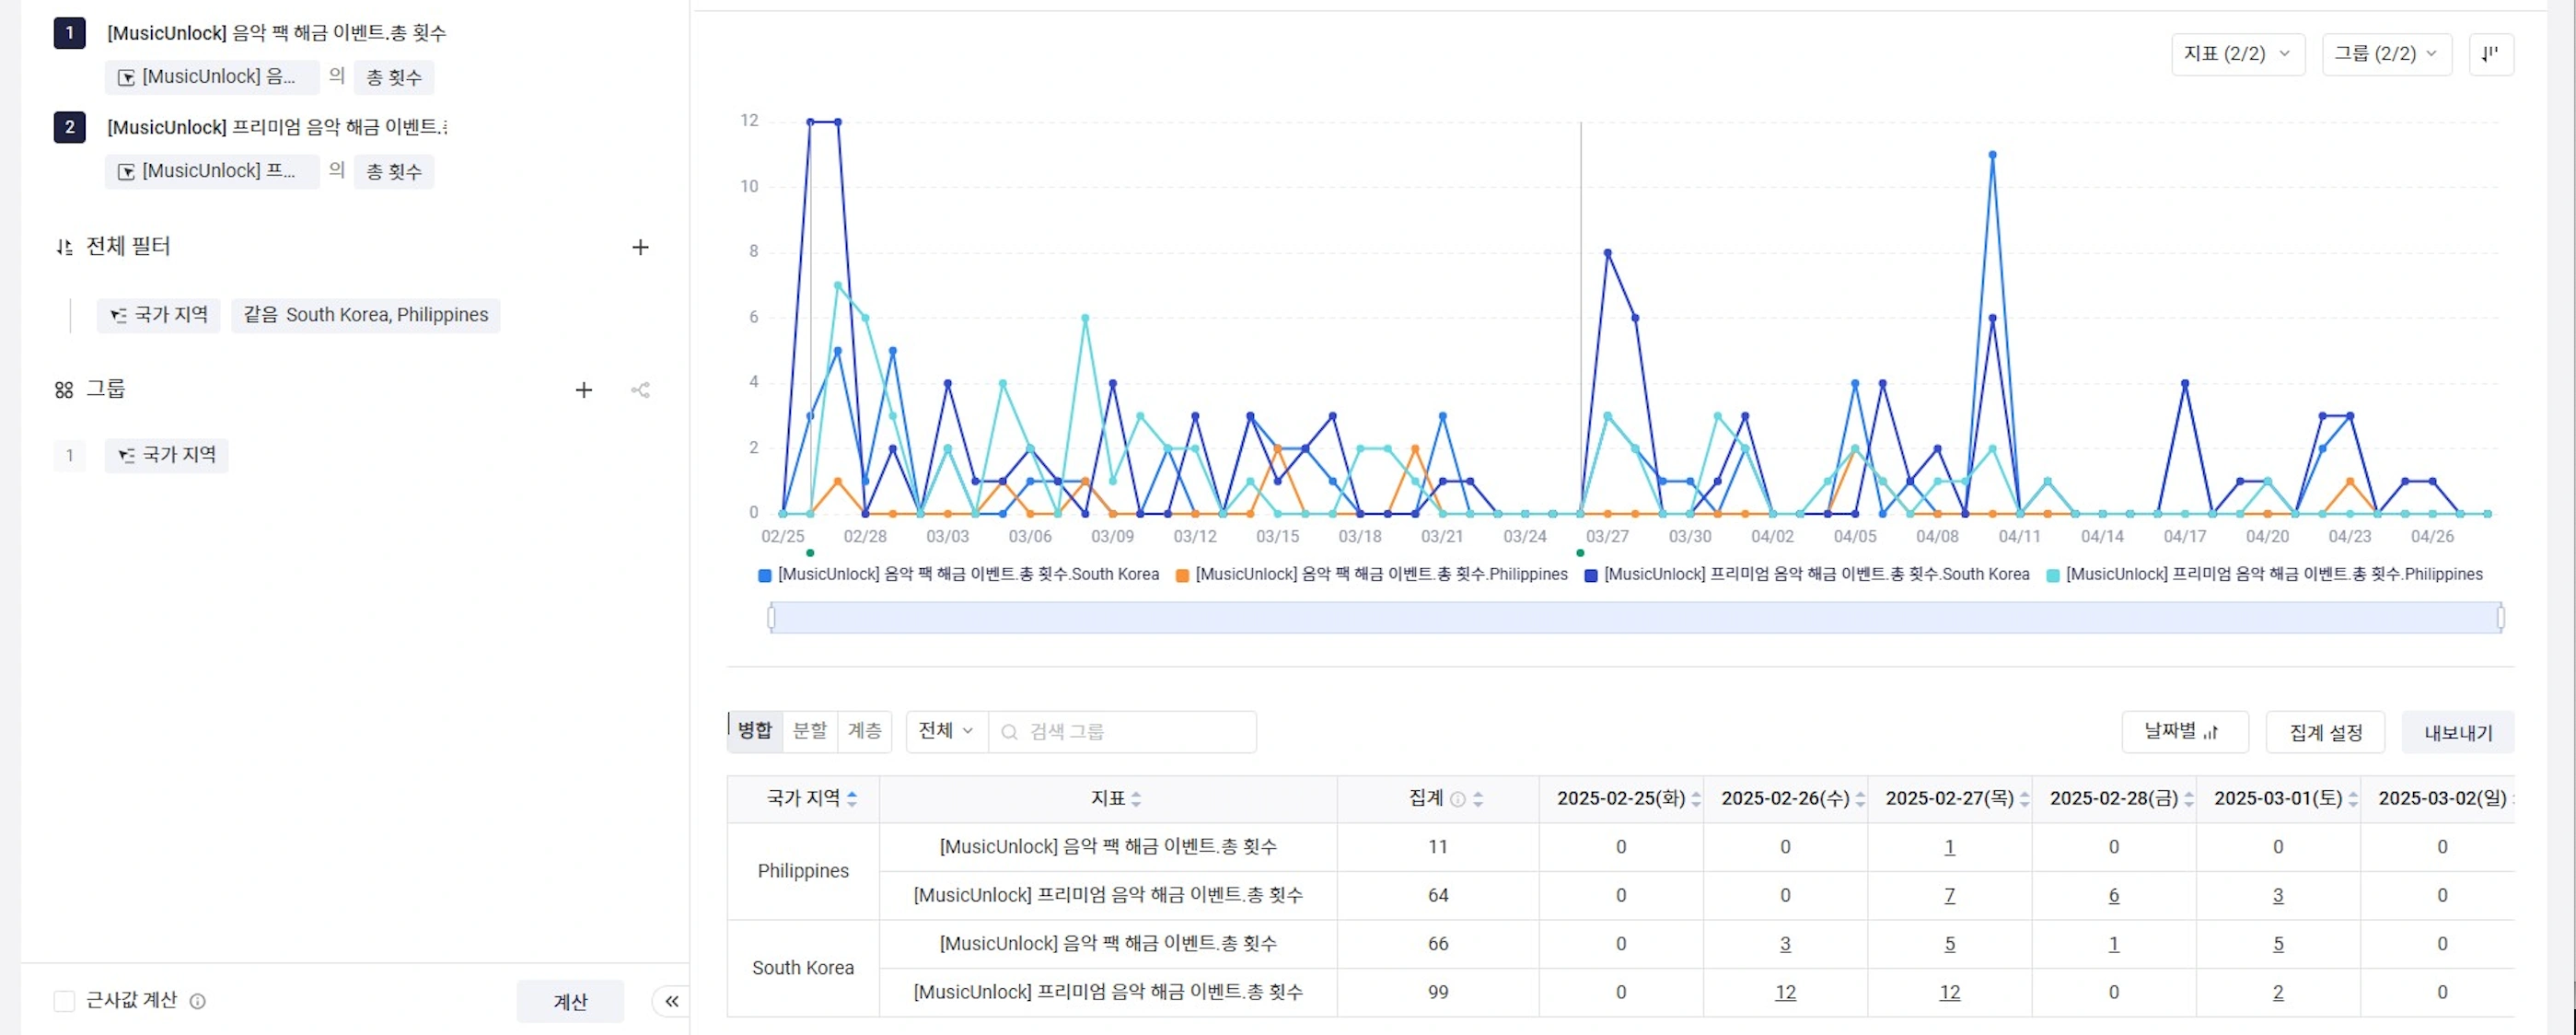
Task: Open the 그룹 (2/2) dropdown
Action: click(2386, 54)
